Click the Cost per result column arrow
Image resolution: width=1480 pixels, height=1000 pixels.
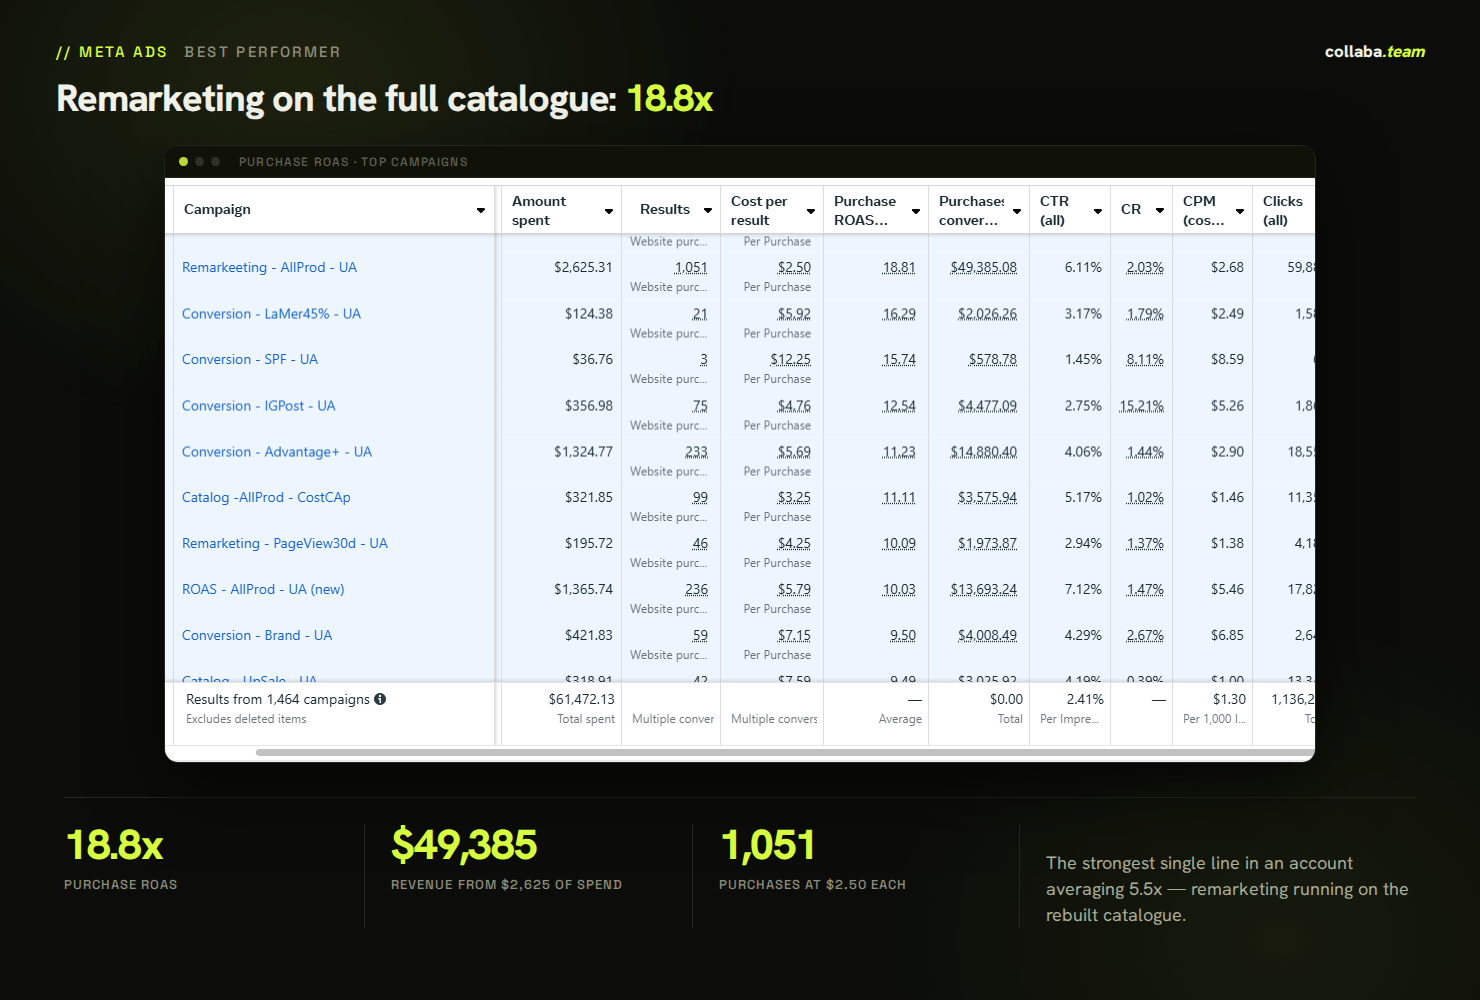click(811, 211)
